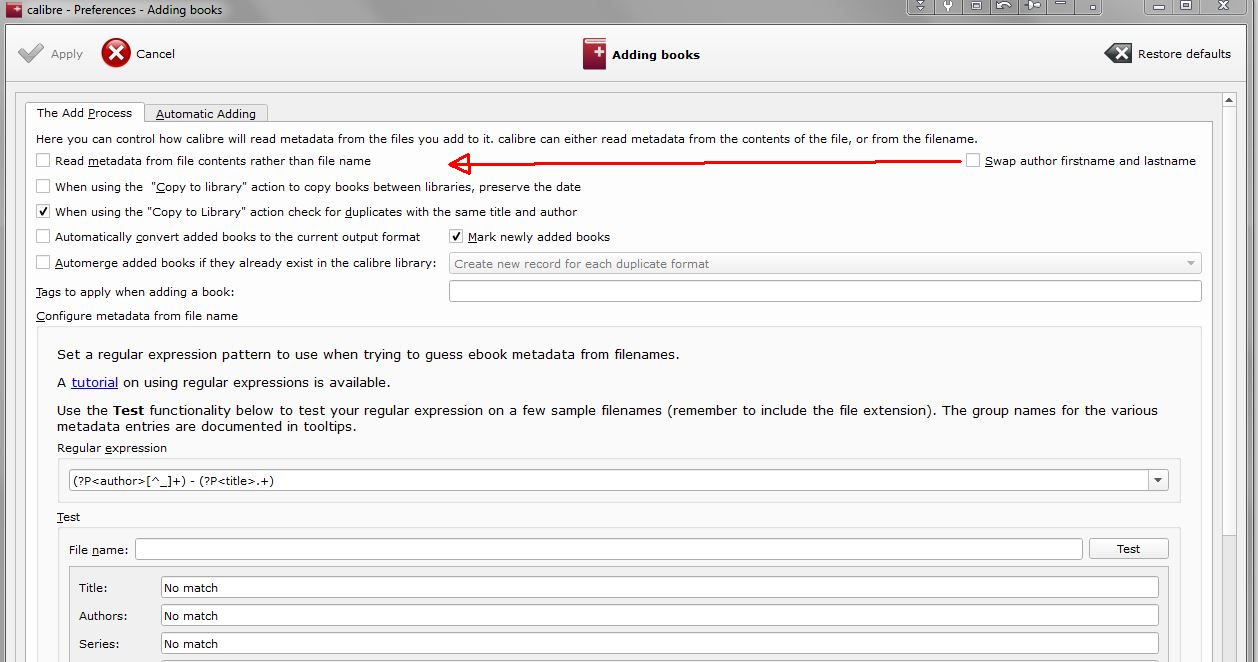This screenshot has width=1258, height=662.
Task: Click in the Regular expression text box
Action: pyautogui.click(x=609, y=481)
